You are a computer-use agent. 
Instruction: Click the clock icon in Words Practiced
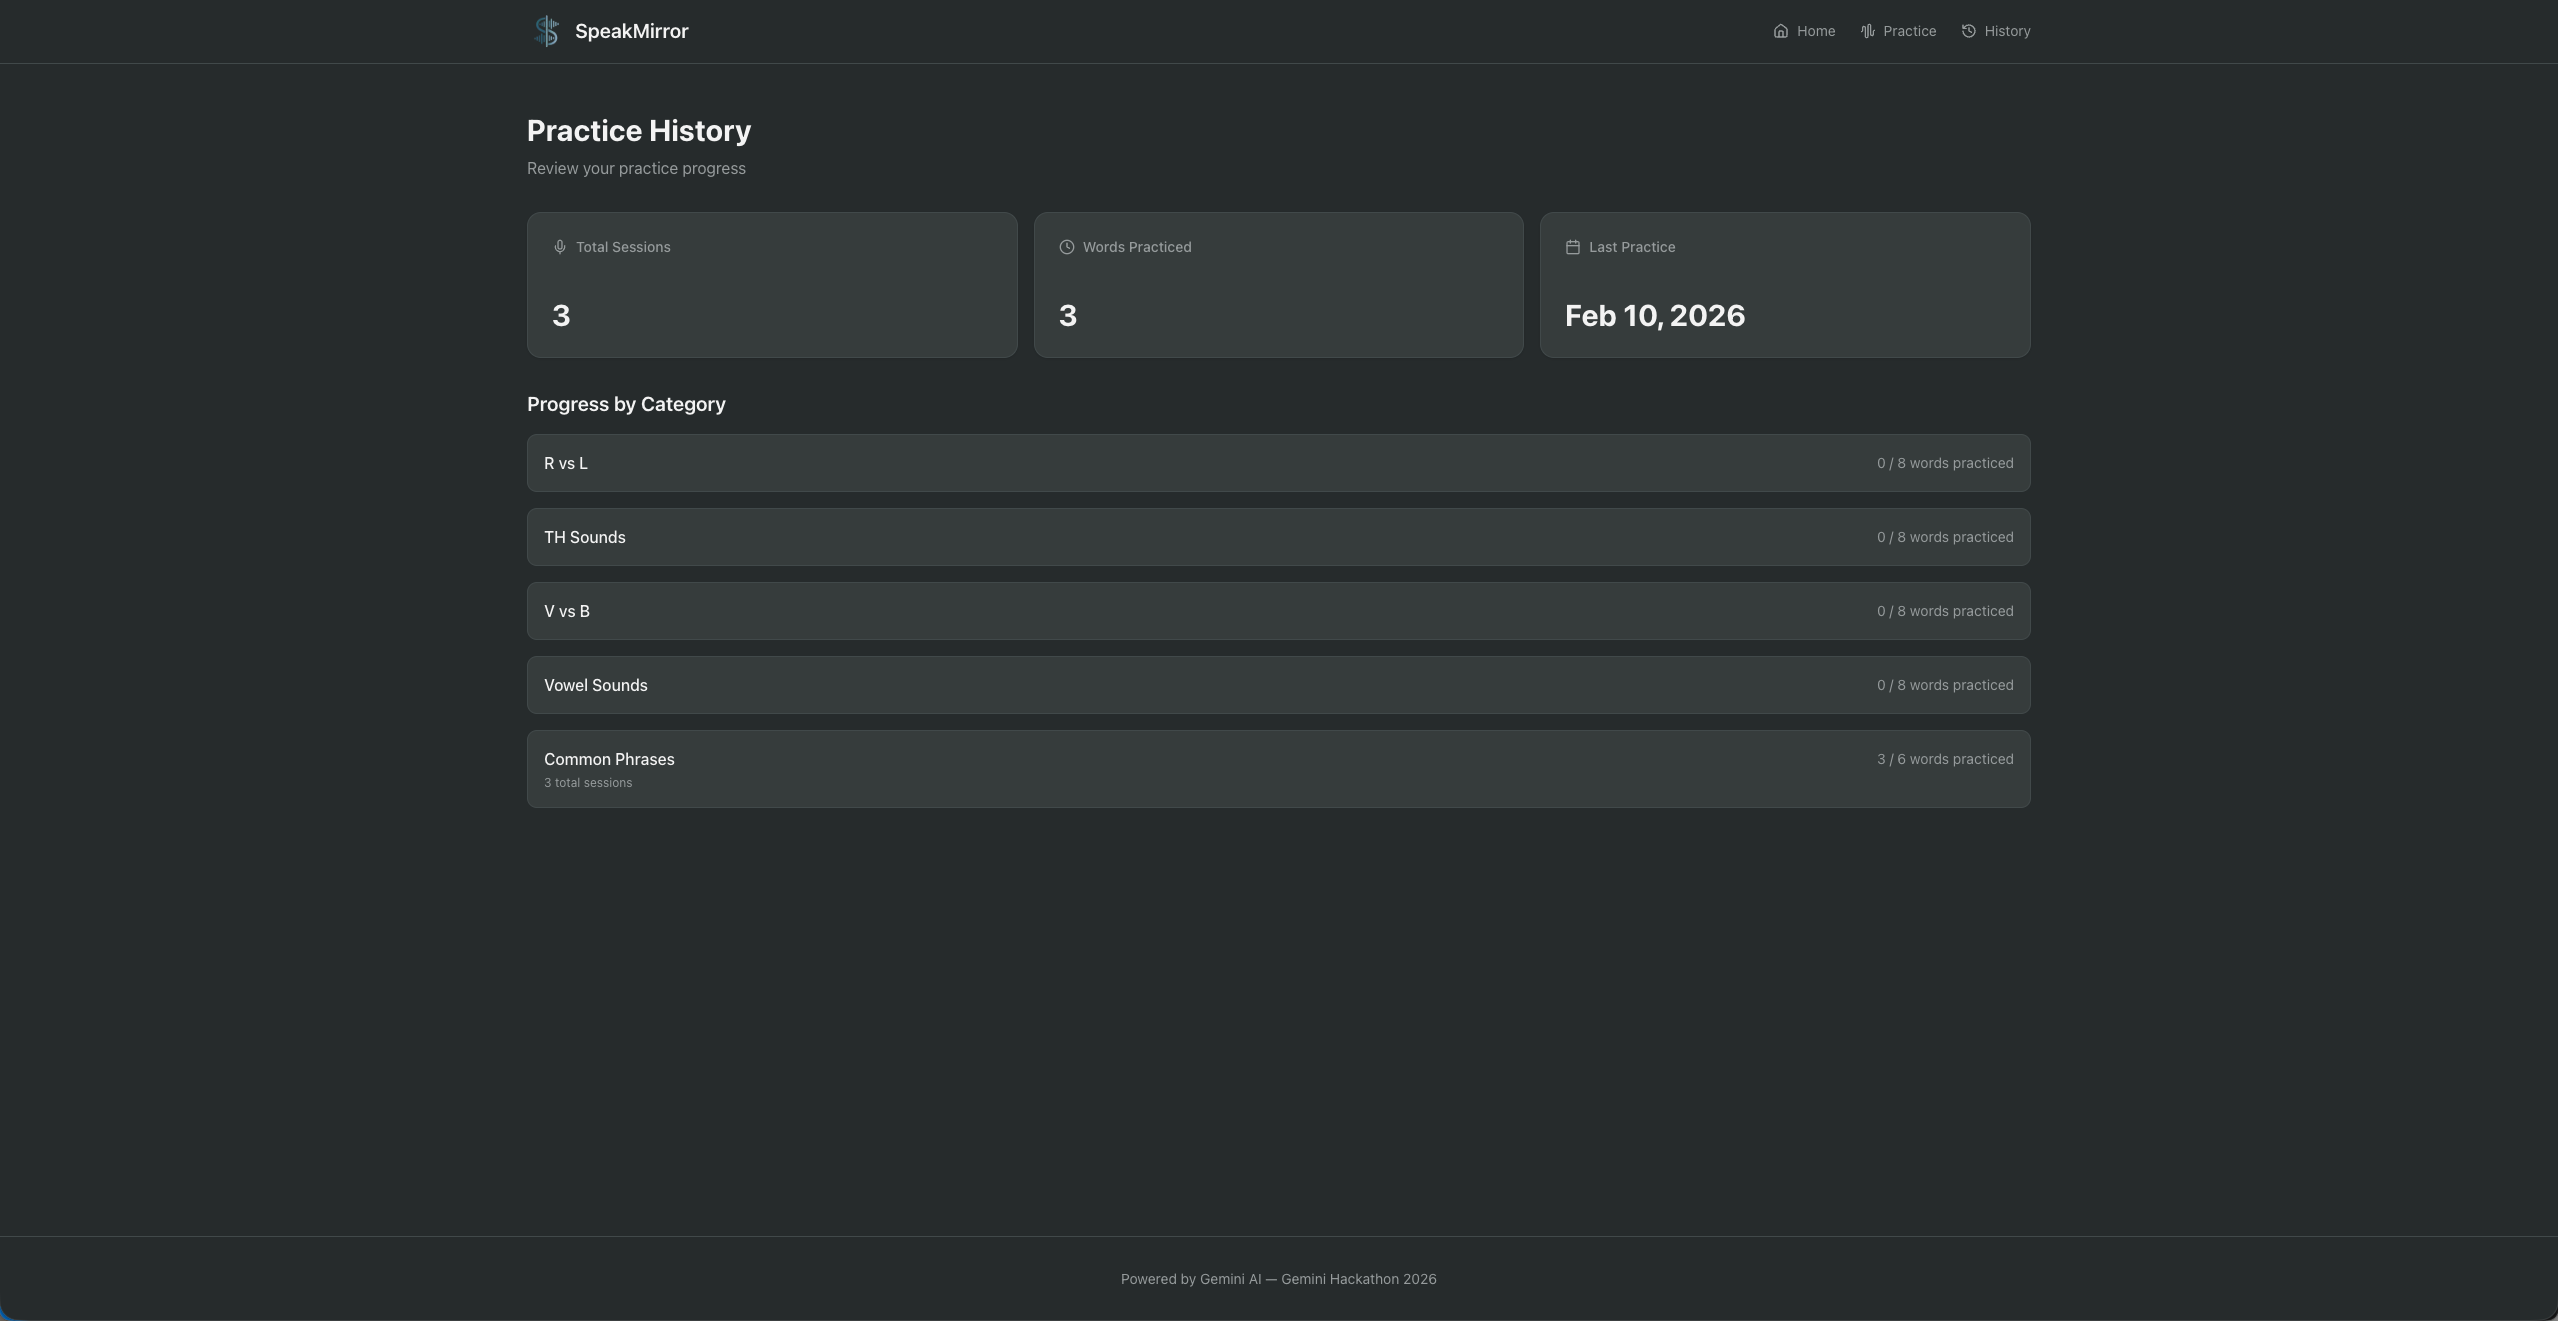[x=1066, y=247]
